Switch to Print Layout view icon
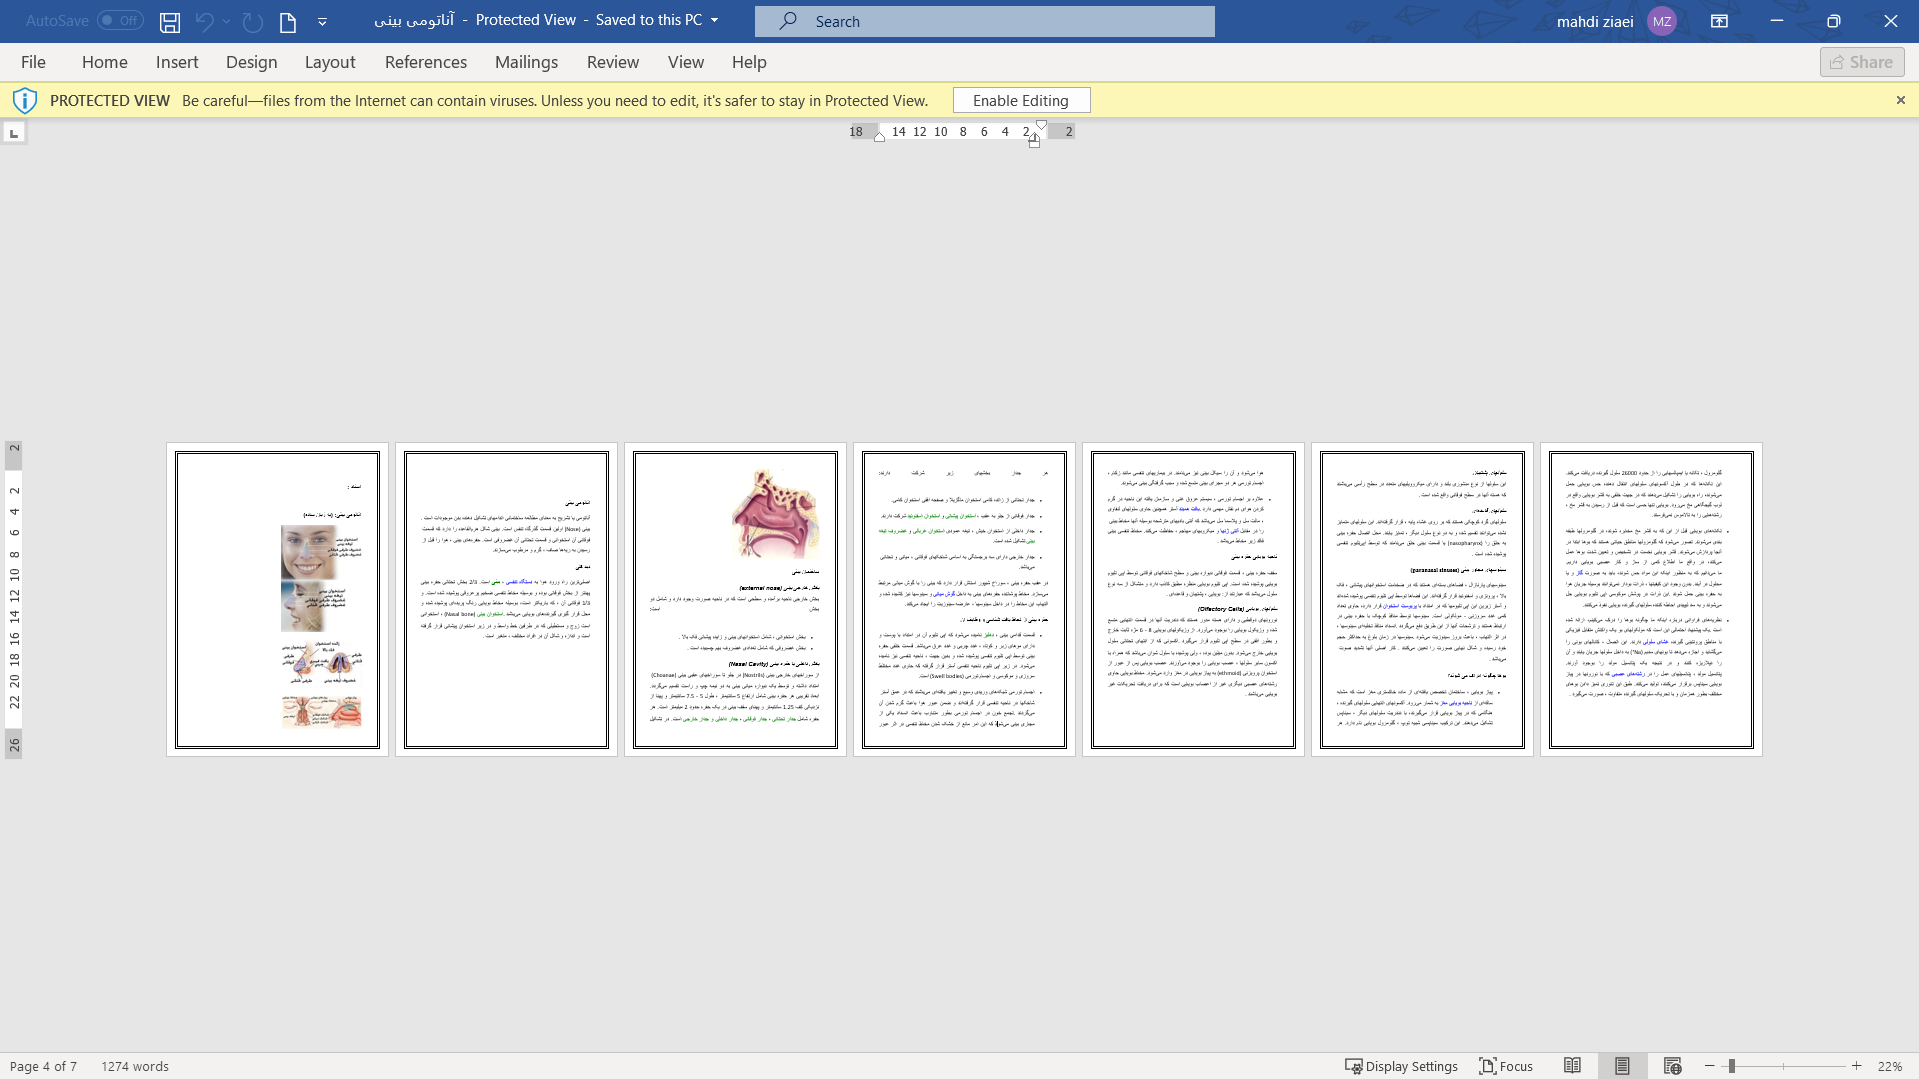 pos(1622,1066)
